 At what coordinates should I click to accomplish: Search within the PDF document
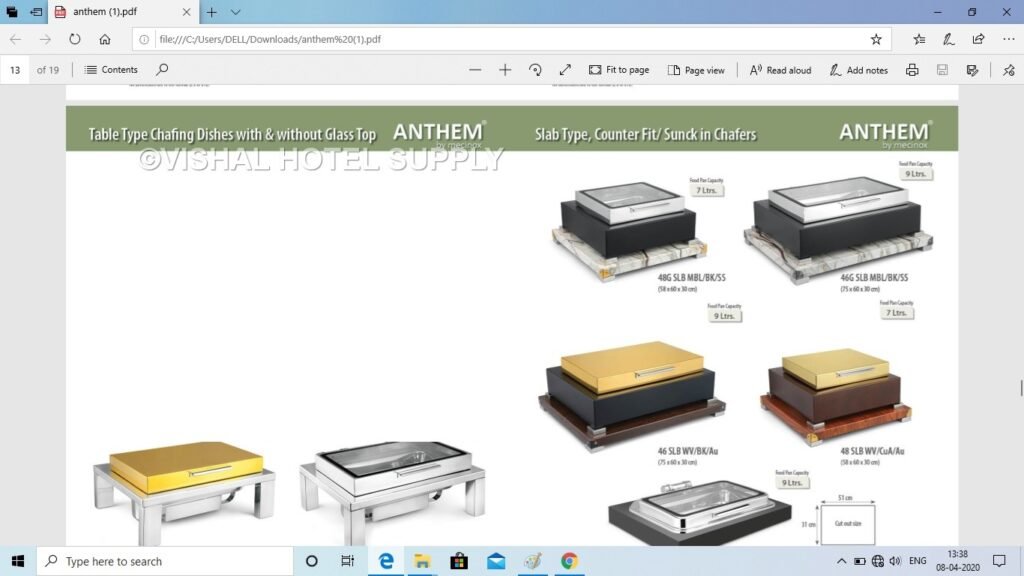coord(162,69)
